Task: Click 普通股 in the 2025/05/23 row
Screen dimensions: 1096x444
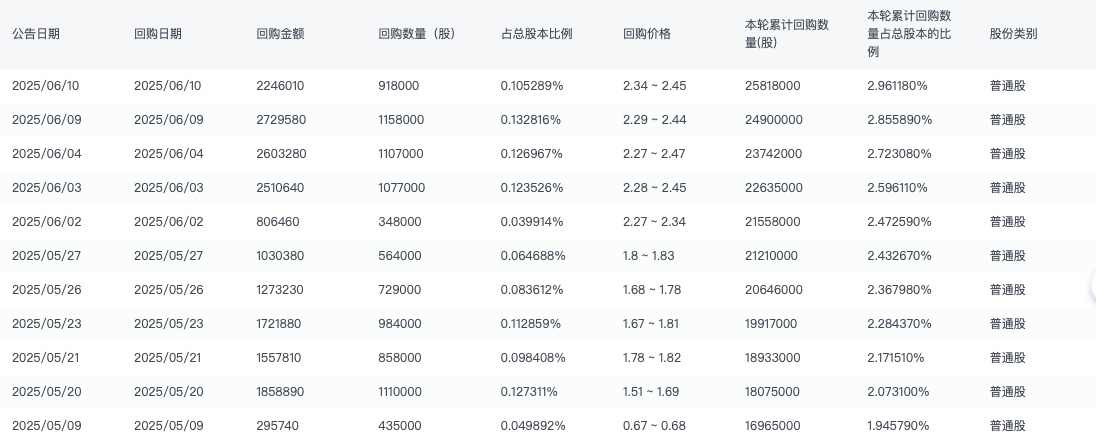Action: pyautogui.click(x=1007, y=324)
